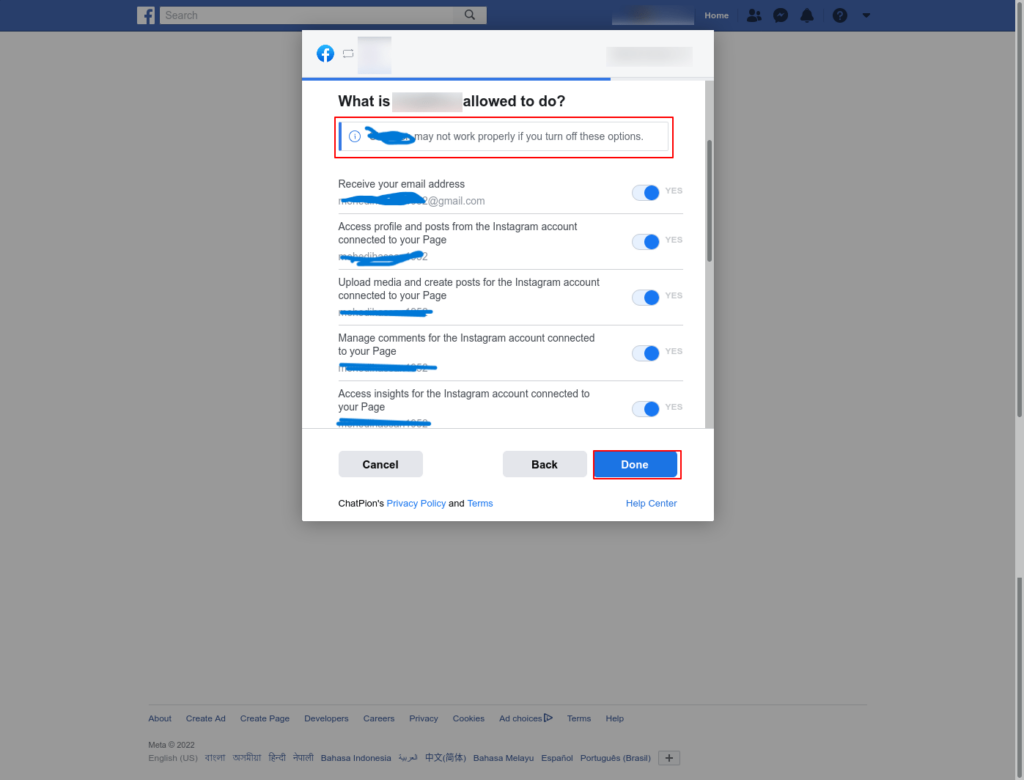Open the Messenger icon in header
Image resolution: width=1024 pixels, height=780 pixels.
pos(780,15)
